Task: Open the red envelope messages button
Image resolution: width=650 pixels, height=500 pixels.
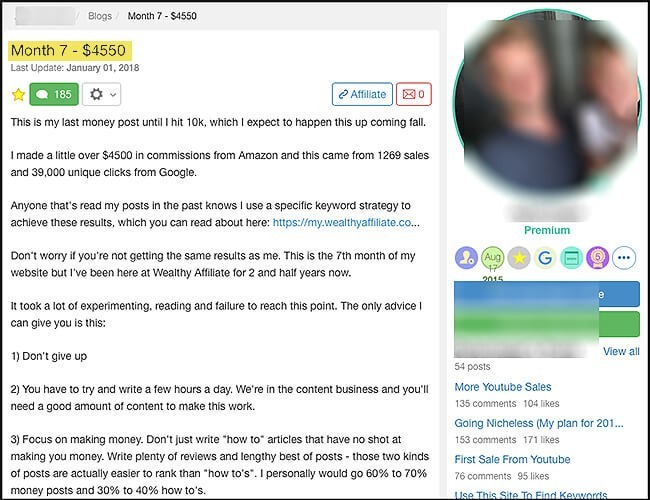Action: [x=414, y=95]
